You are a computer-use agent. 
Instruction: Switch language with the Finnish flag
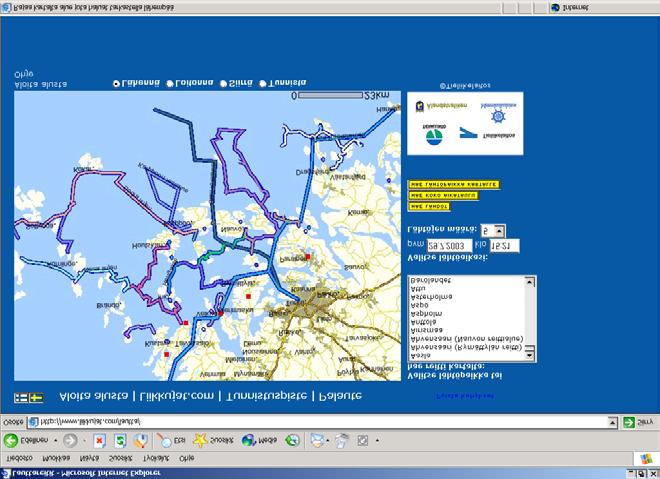tap(21, 397)
